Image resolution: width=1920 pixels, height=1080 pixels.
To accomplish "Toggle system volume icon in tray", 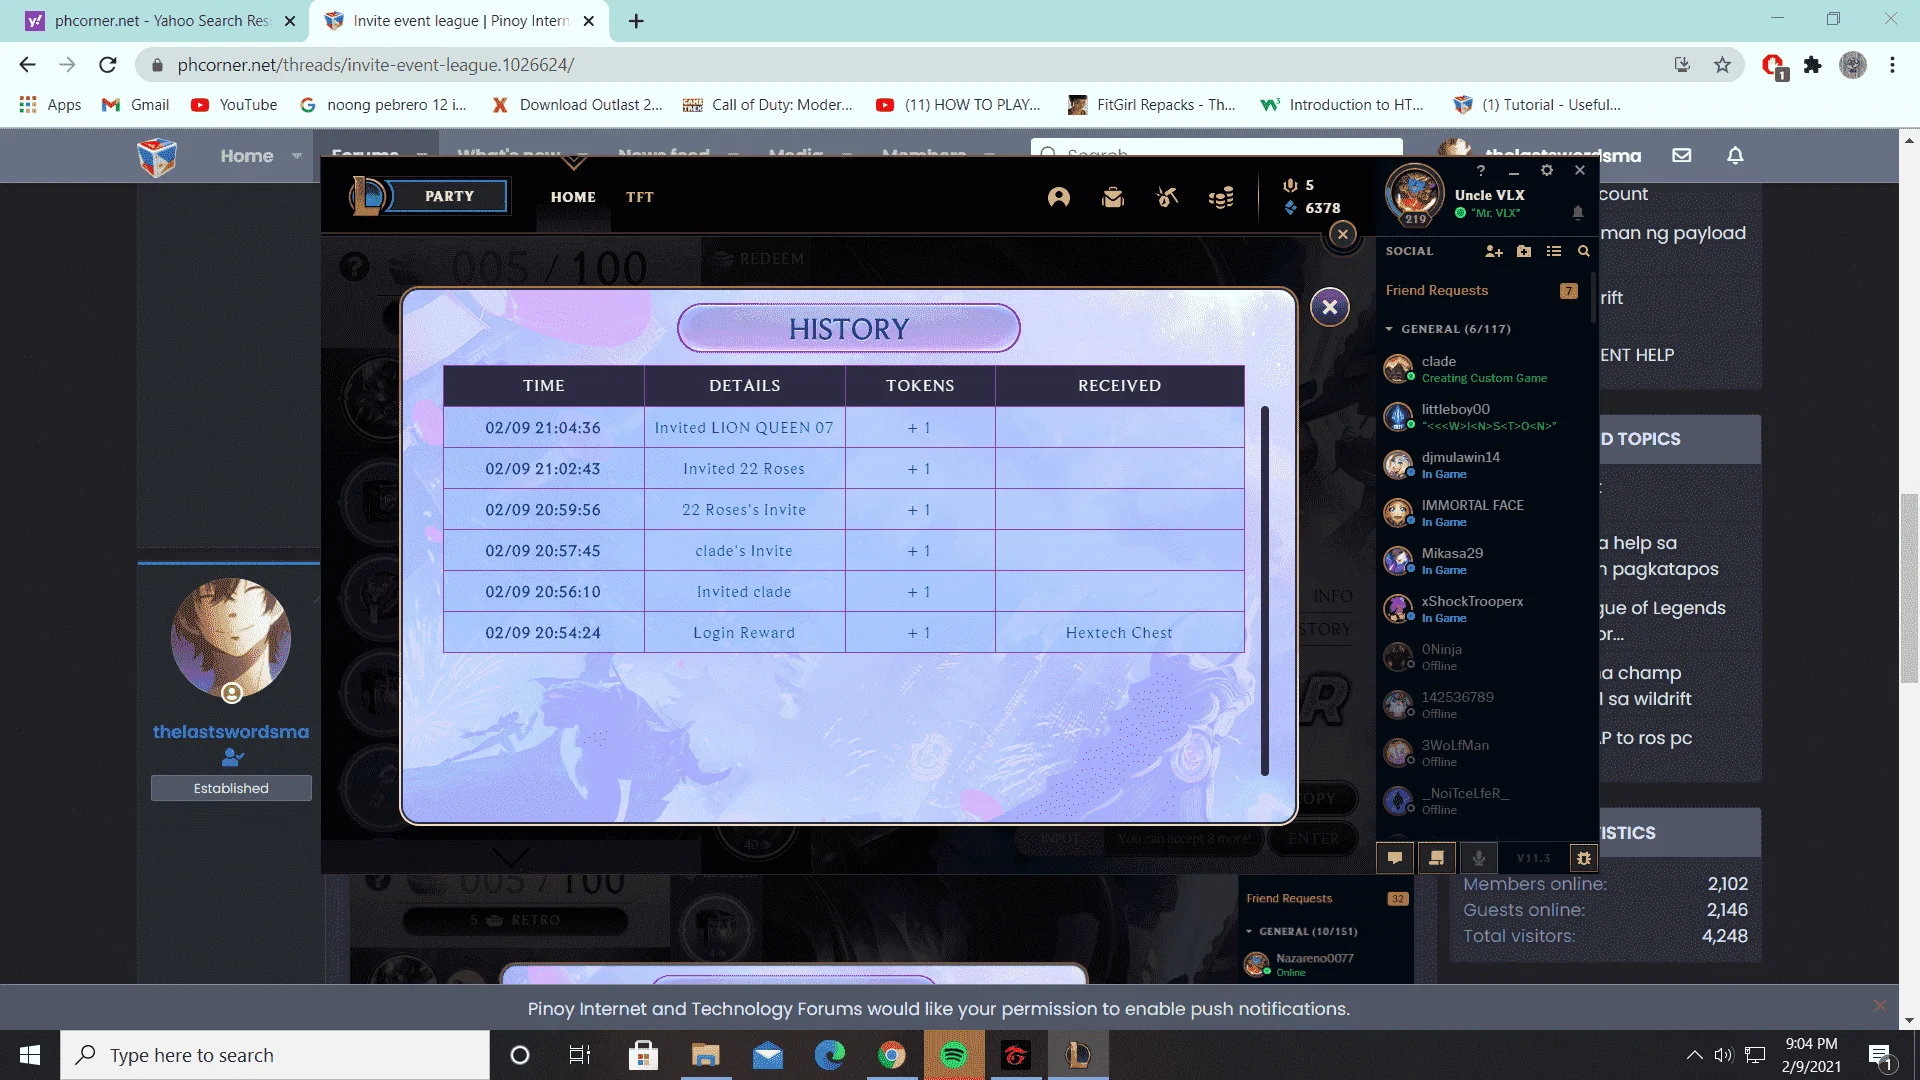I will 1723,1055.
